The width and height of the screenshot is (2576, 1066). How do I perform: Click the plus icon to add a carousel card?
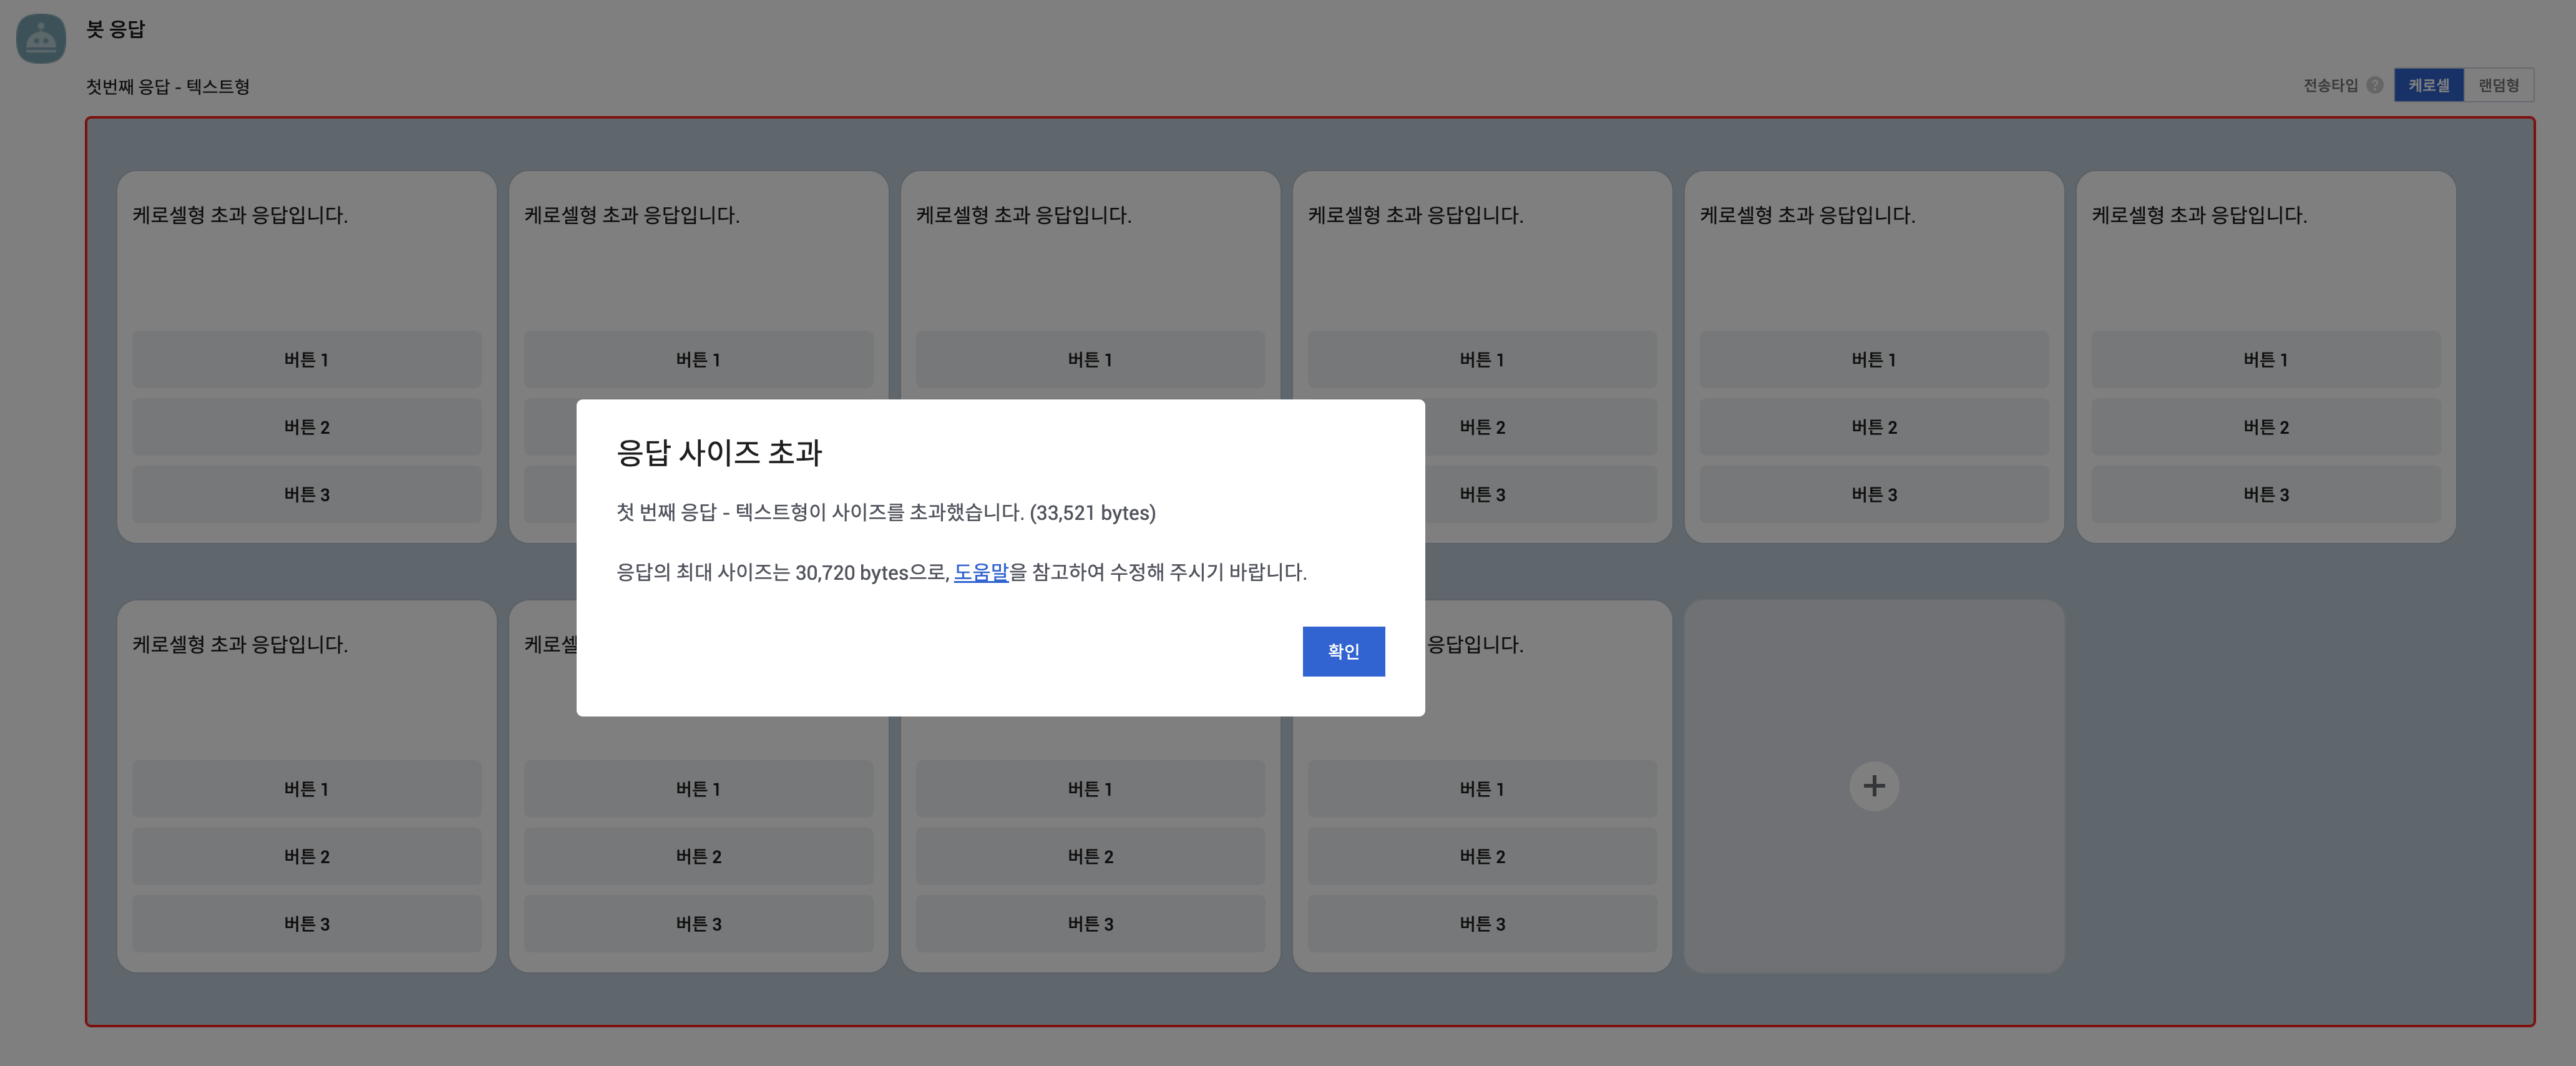click(1873, 786)
